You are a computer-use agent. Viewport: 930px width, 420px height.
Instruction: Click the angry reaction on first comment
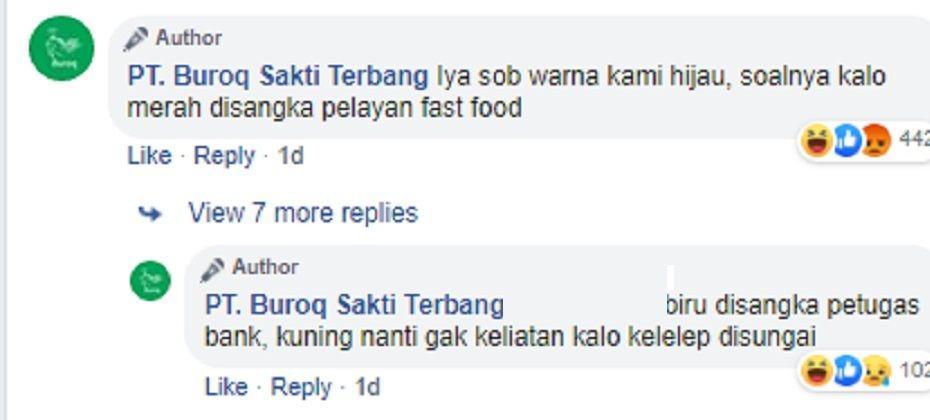(x=876, y=141)
